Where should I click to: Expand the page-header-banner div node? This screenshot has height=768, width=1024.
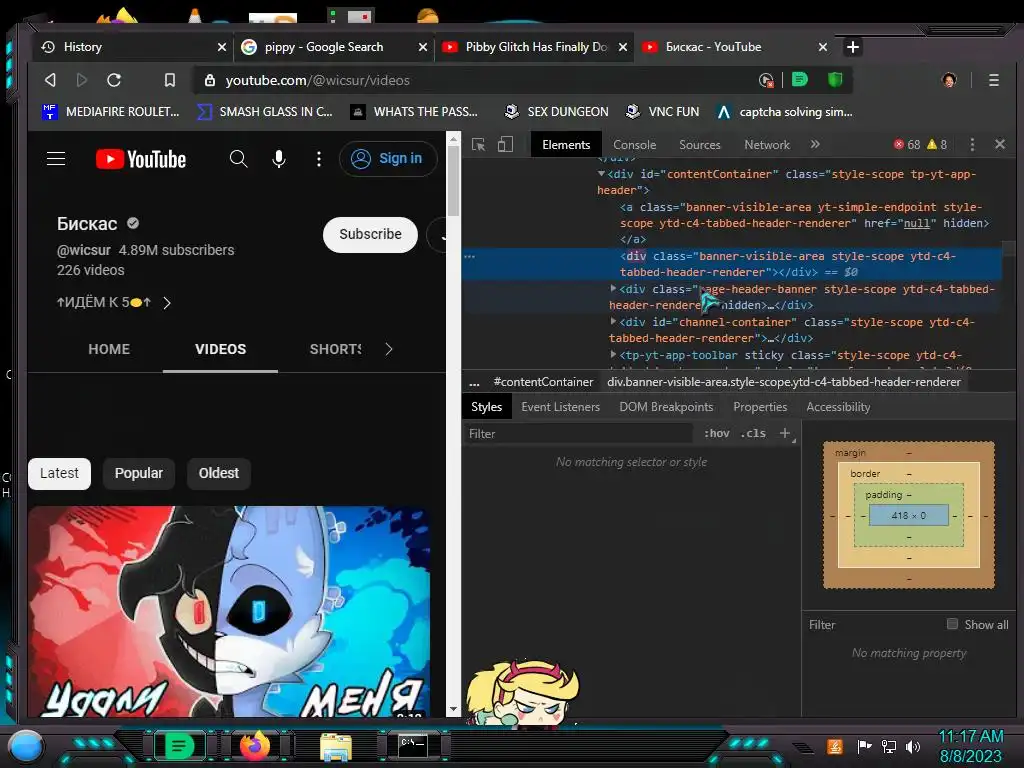[x=613, y=288]
